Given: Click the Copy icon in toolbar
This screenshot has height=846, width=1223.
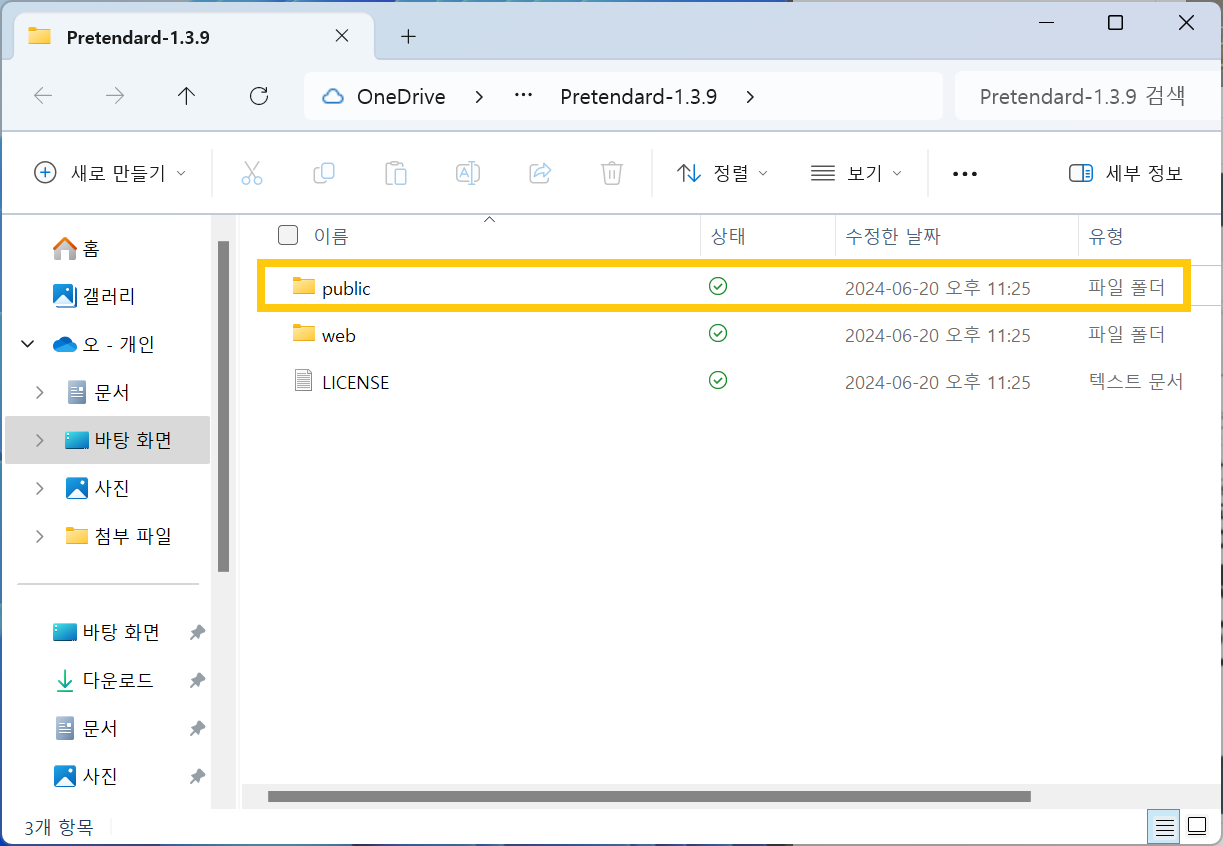Looking at the screenshot, I should click(x=324, y=173).
